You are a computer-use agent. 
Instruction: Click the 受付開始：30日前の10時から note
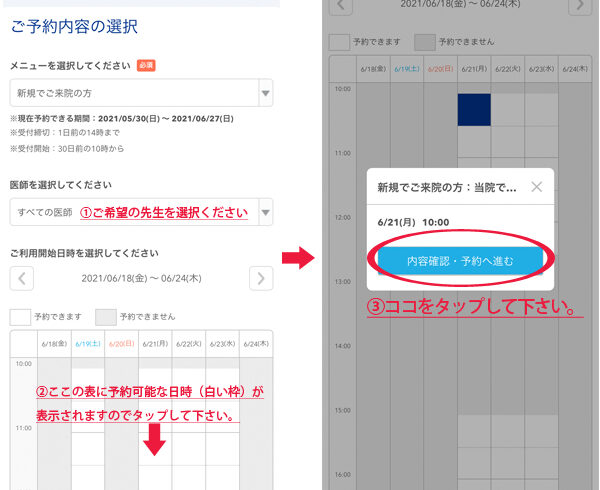(67, 148)
